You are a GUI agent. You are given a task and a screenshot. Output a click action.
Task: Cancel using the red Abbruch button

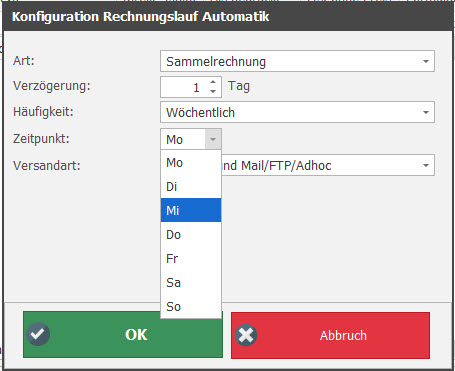tap(330, 335)
